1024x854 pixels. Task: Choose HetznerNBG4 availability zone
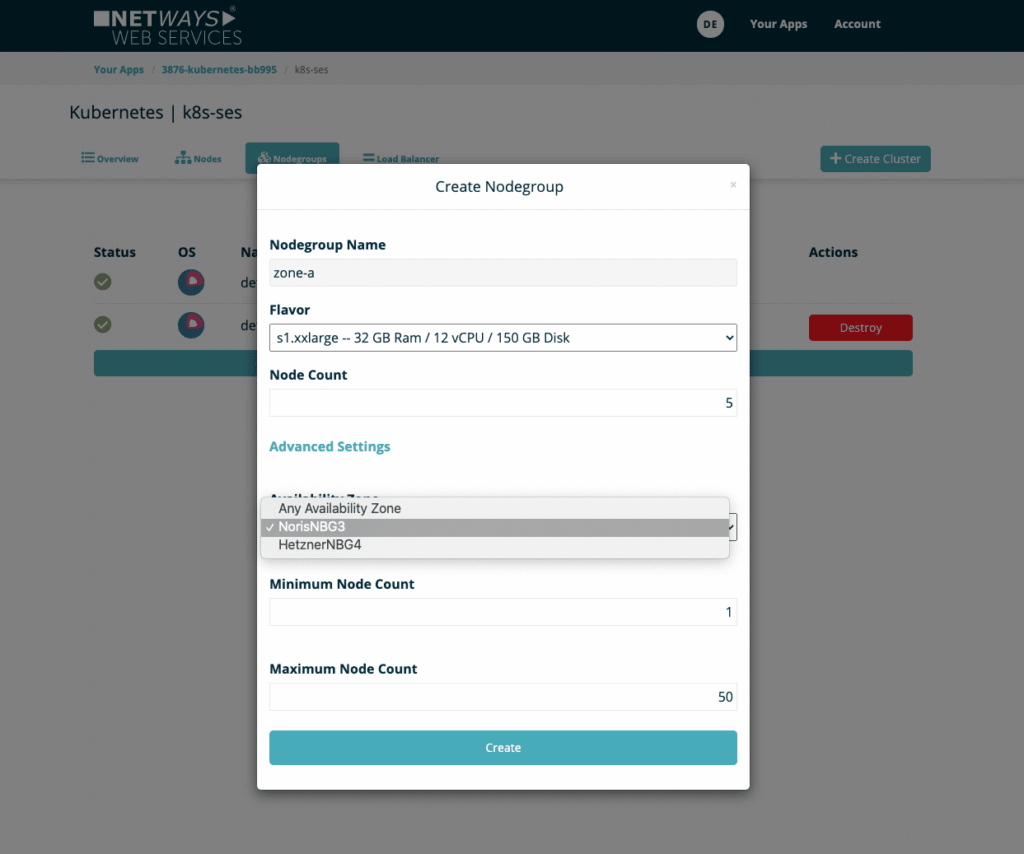click(x=319, y=546)
